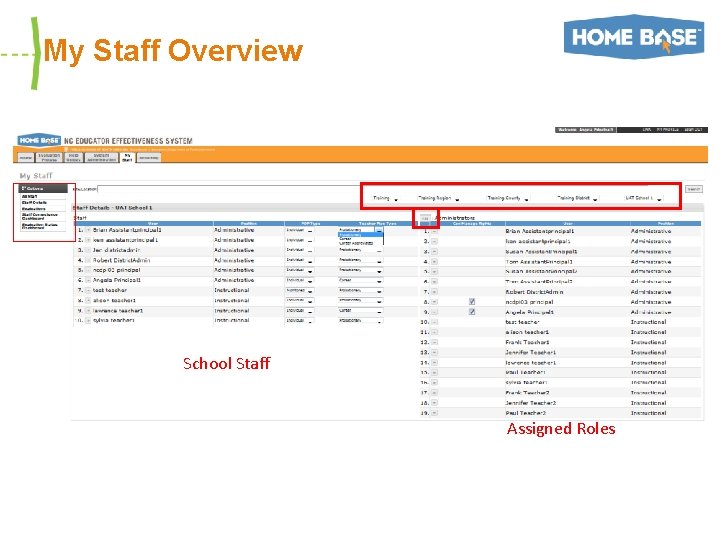Click row icon beside Brian Assistantprincipal1 in Staff list
720x540 pixels.
coord(88,230)
